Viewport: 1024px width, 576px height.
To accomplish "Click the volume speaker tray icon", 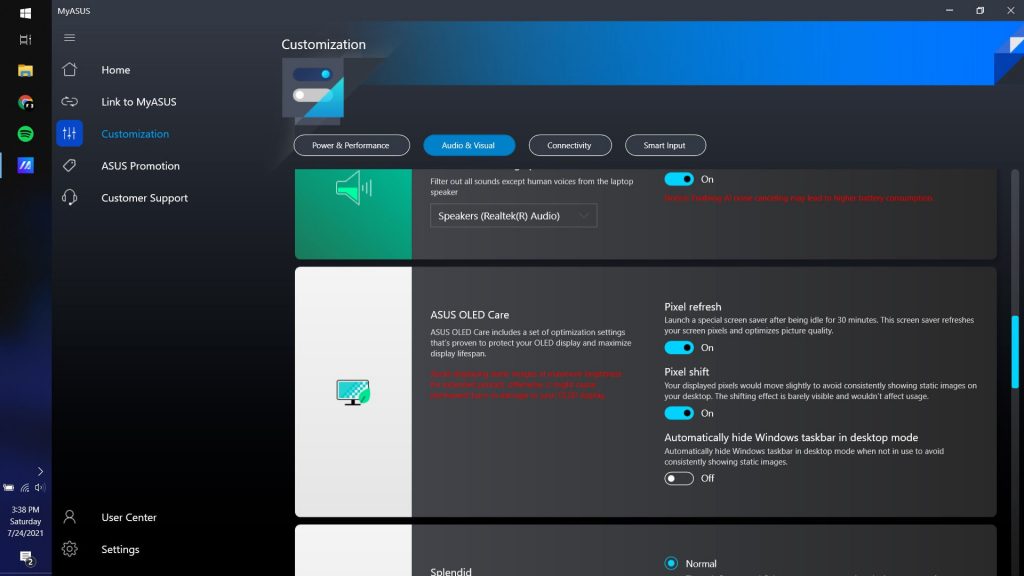I will tap(40, 488).
